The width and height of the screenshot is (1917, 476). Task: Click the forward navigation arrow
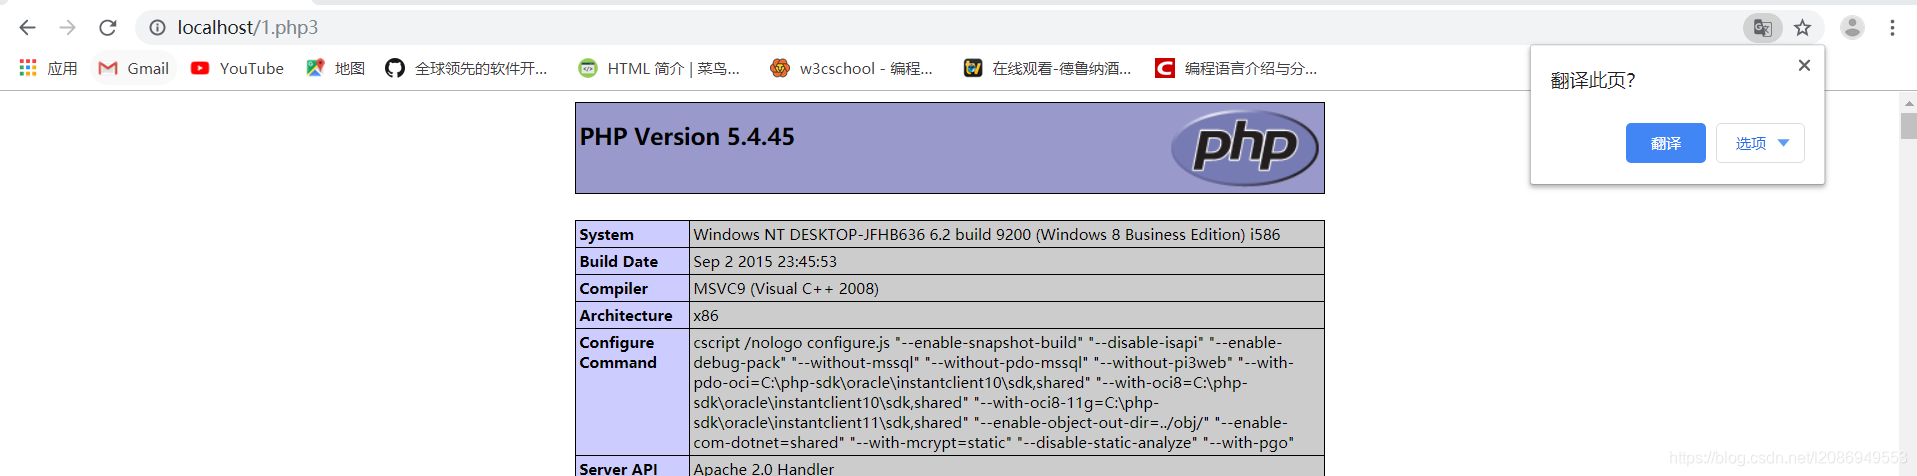pos(67,28)
